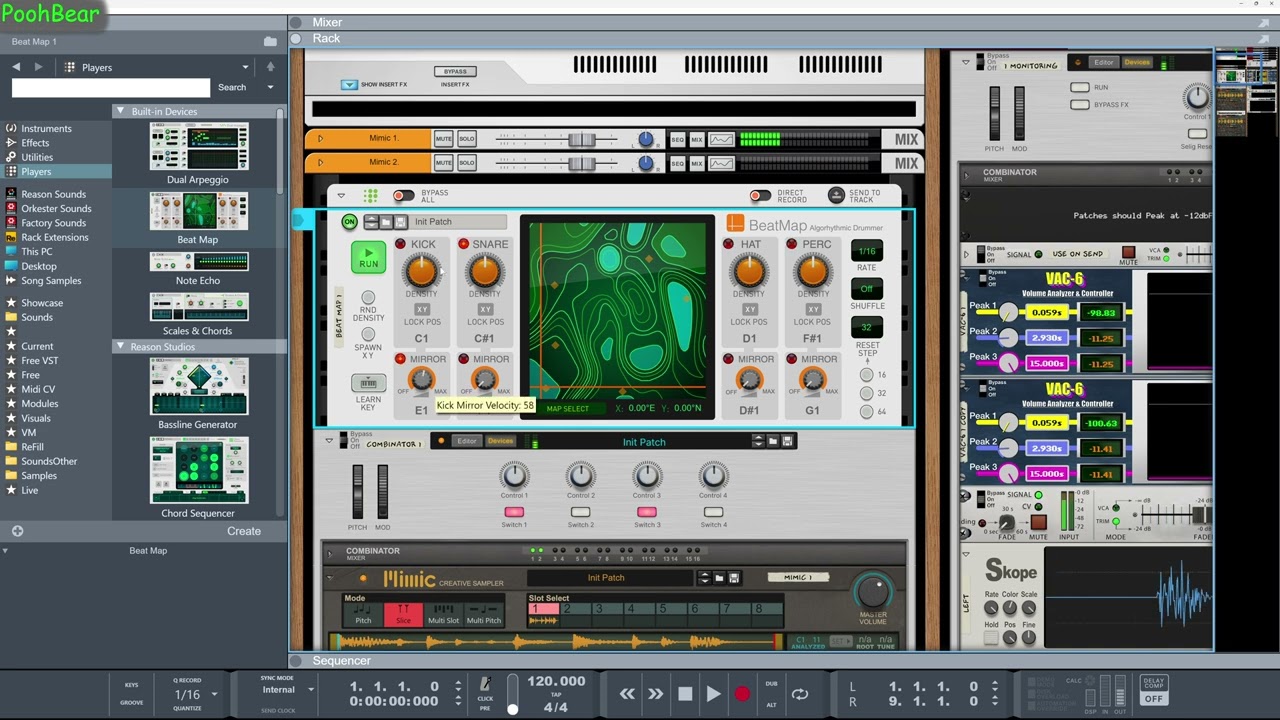Toggle the KICK enable LED button
The height and width of the screenshot is (720, 1280).
[400, 244]
